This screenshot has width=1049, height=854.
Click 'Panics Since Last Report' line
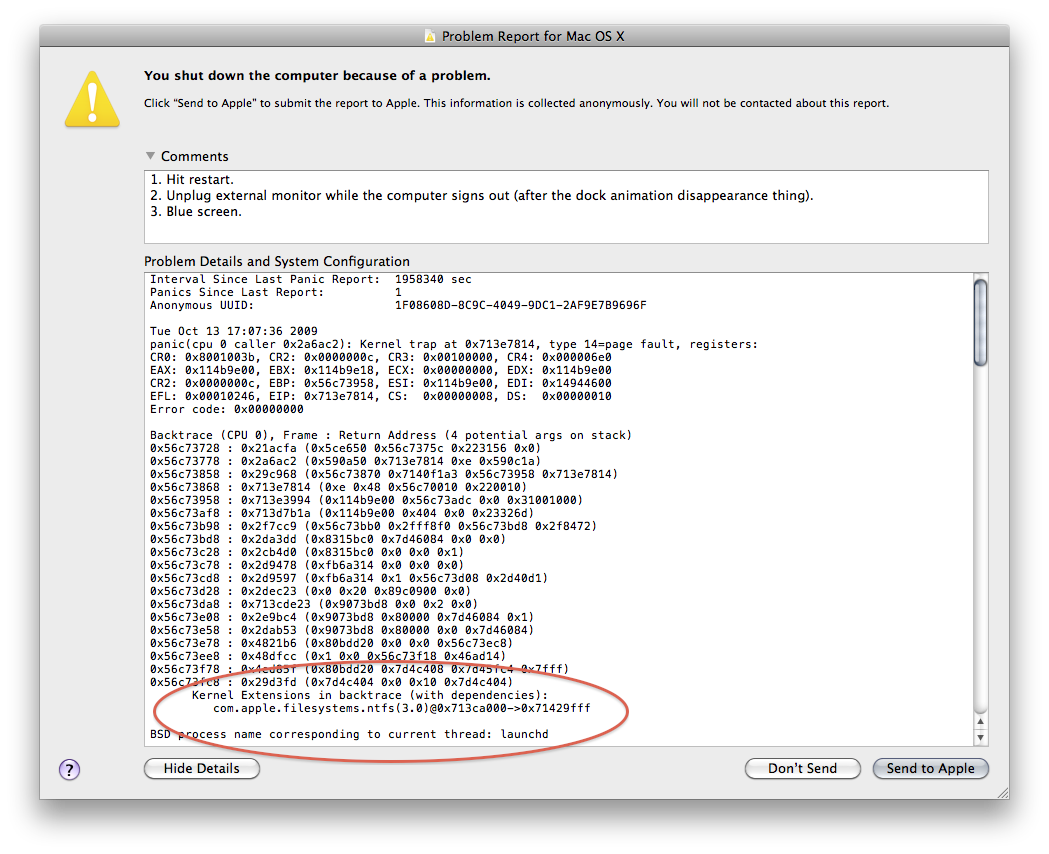(x=276, y=292)
